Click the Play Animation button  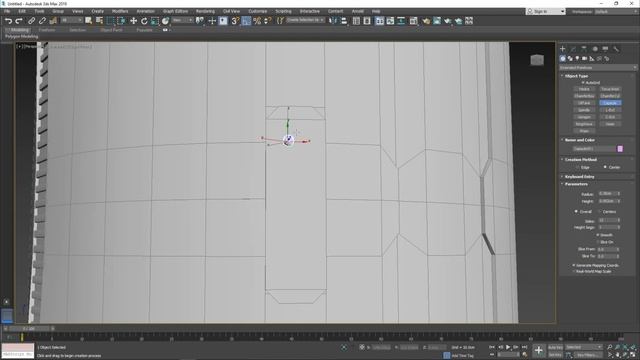(x=508, y=347)
